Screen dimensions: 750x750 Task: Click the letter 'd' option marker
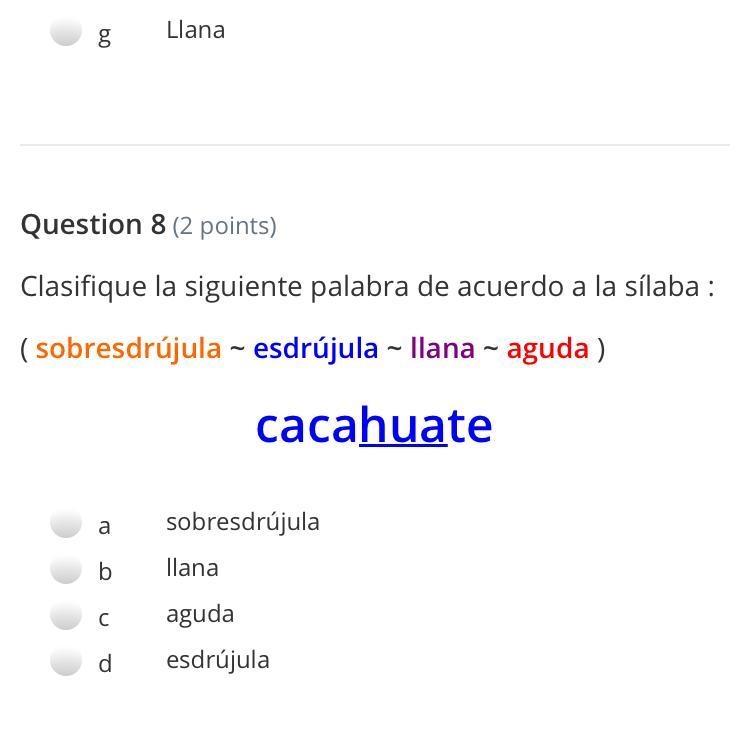(105, 663)
